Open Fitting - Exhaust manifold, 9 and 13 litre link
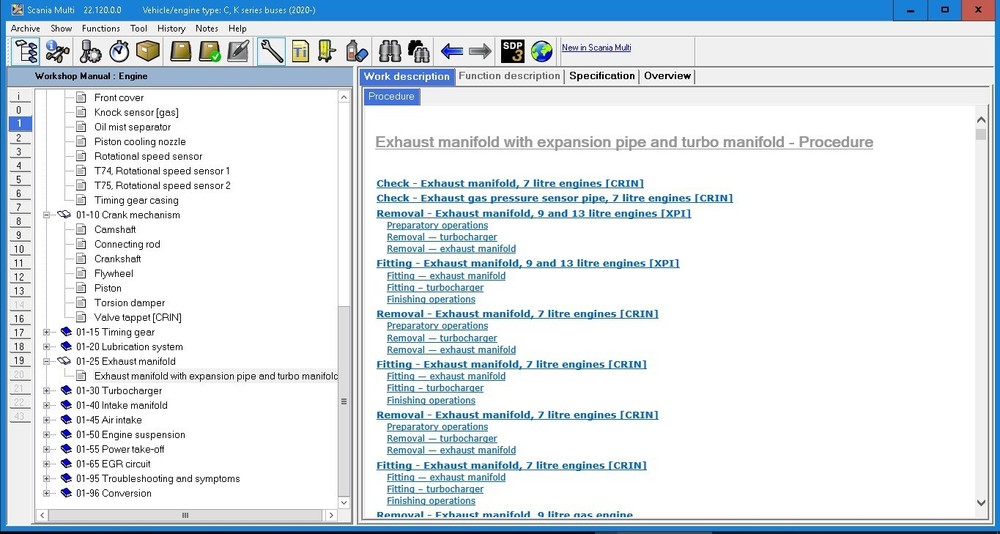This screenshot has height=534, width=1000. [527, 263]
